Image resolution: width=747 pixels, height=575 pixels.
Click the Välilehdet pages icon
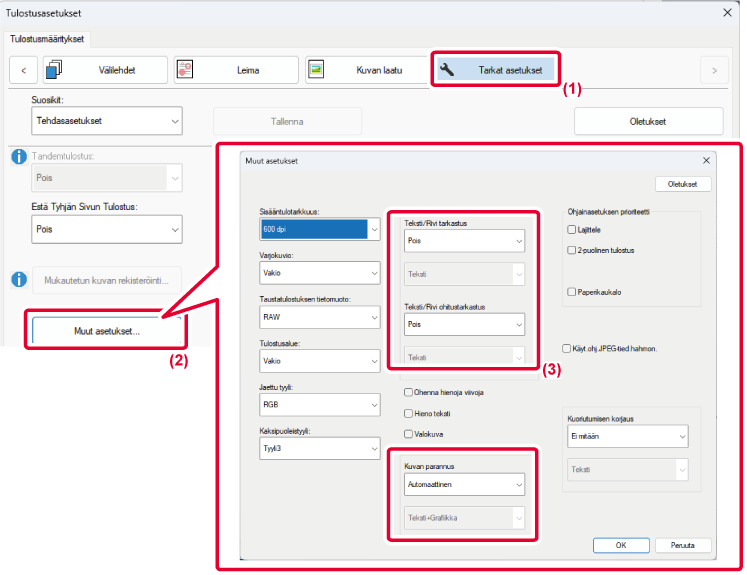click(54, 70)
